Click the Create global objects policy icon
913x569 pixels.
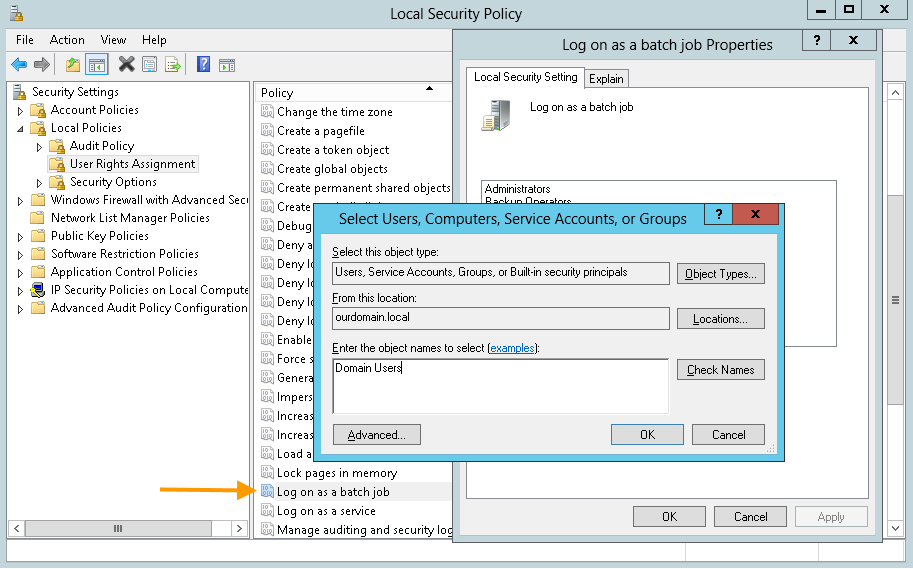point(267,168)
